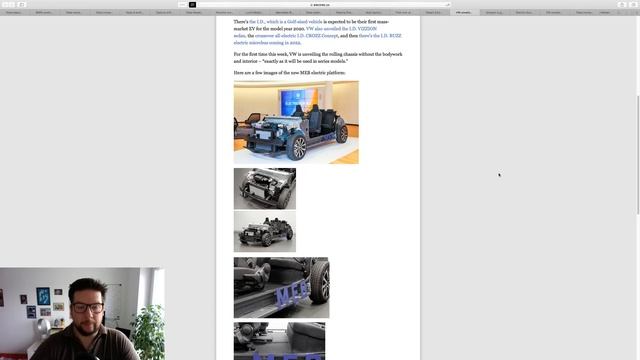Go back with Safari's back arrow

5,4
